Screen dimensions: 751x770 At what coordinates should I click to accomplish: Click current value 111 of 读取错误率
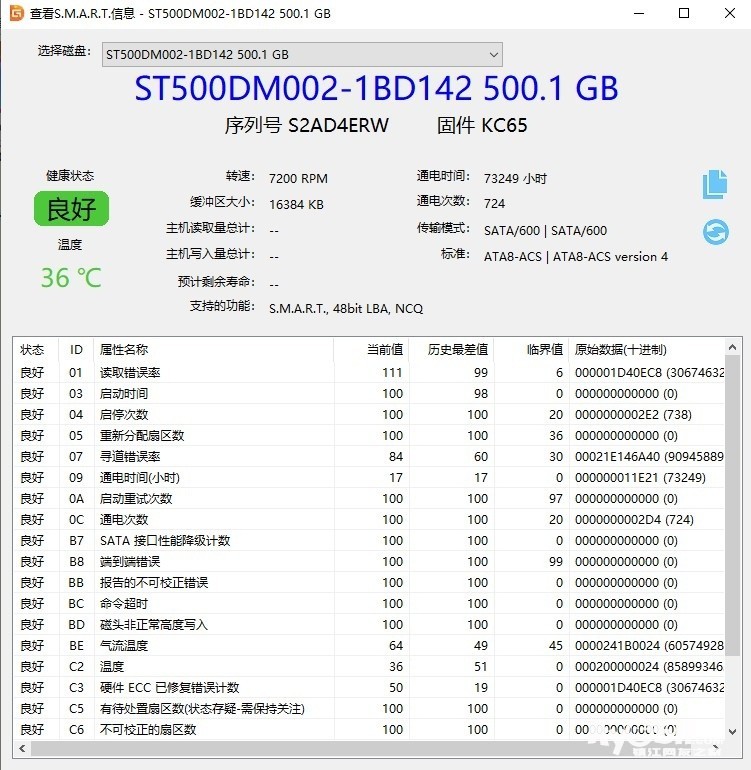(392, 372)
